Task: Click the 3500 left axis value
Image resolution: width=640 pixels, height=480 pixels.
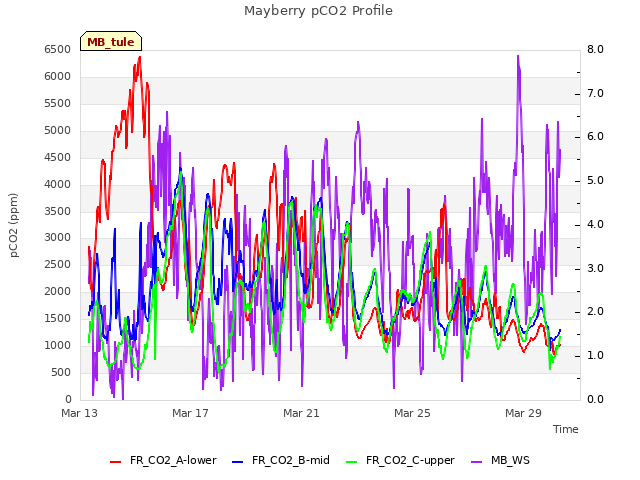Action: (x=58, y=211)
